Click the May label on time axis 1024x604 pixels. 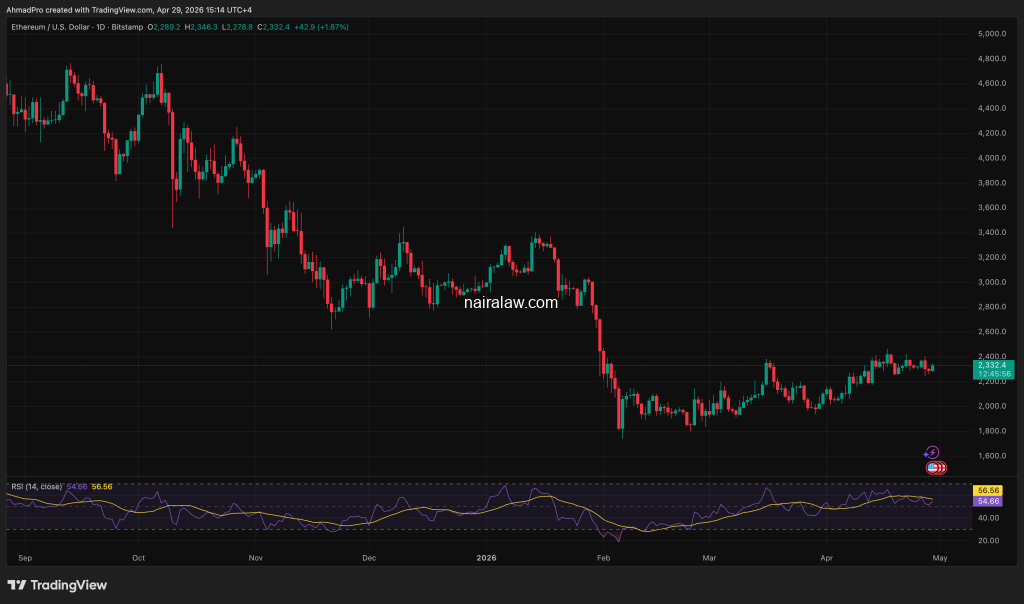[941, 556]
